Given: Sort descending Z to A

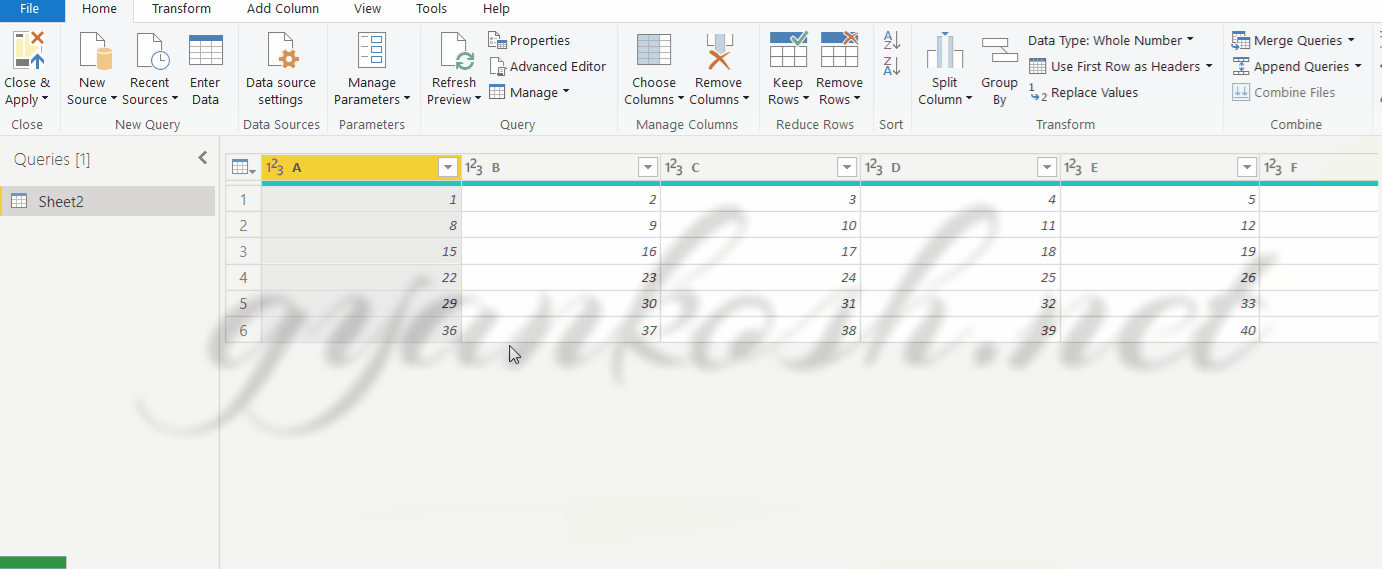Looking at the screenshot, I should click(x=892, y=66).
